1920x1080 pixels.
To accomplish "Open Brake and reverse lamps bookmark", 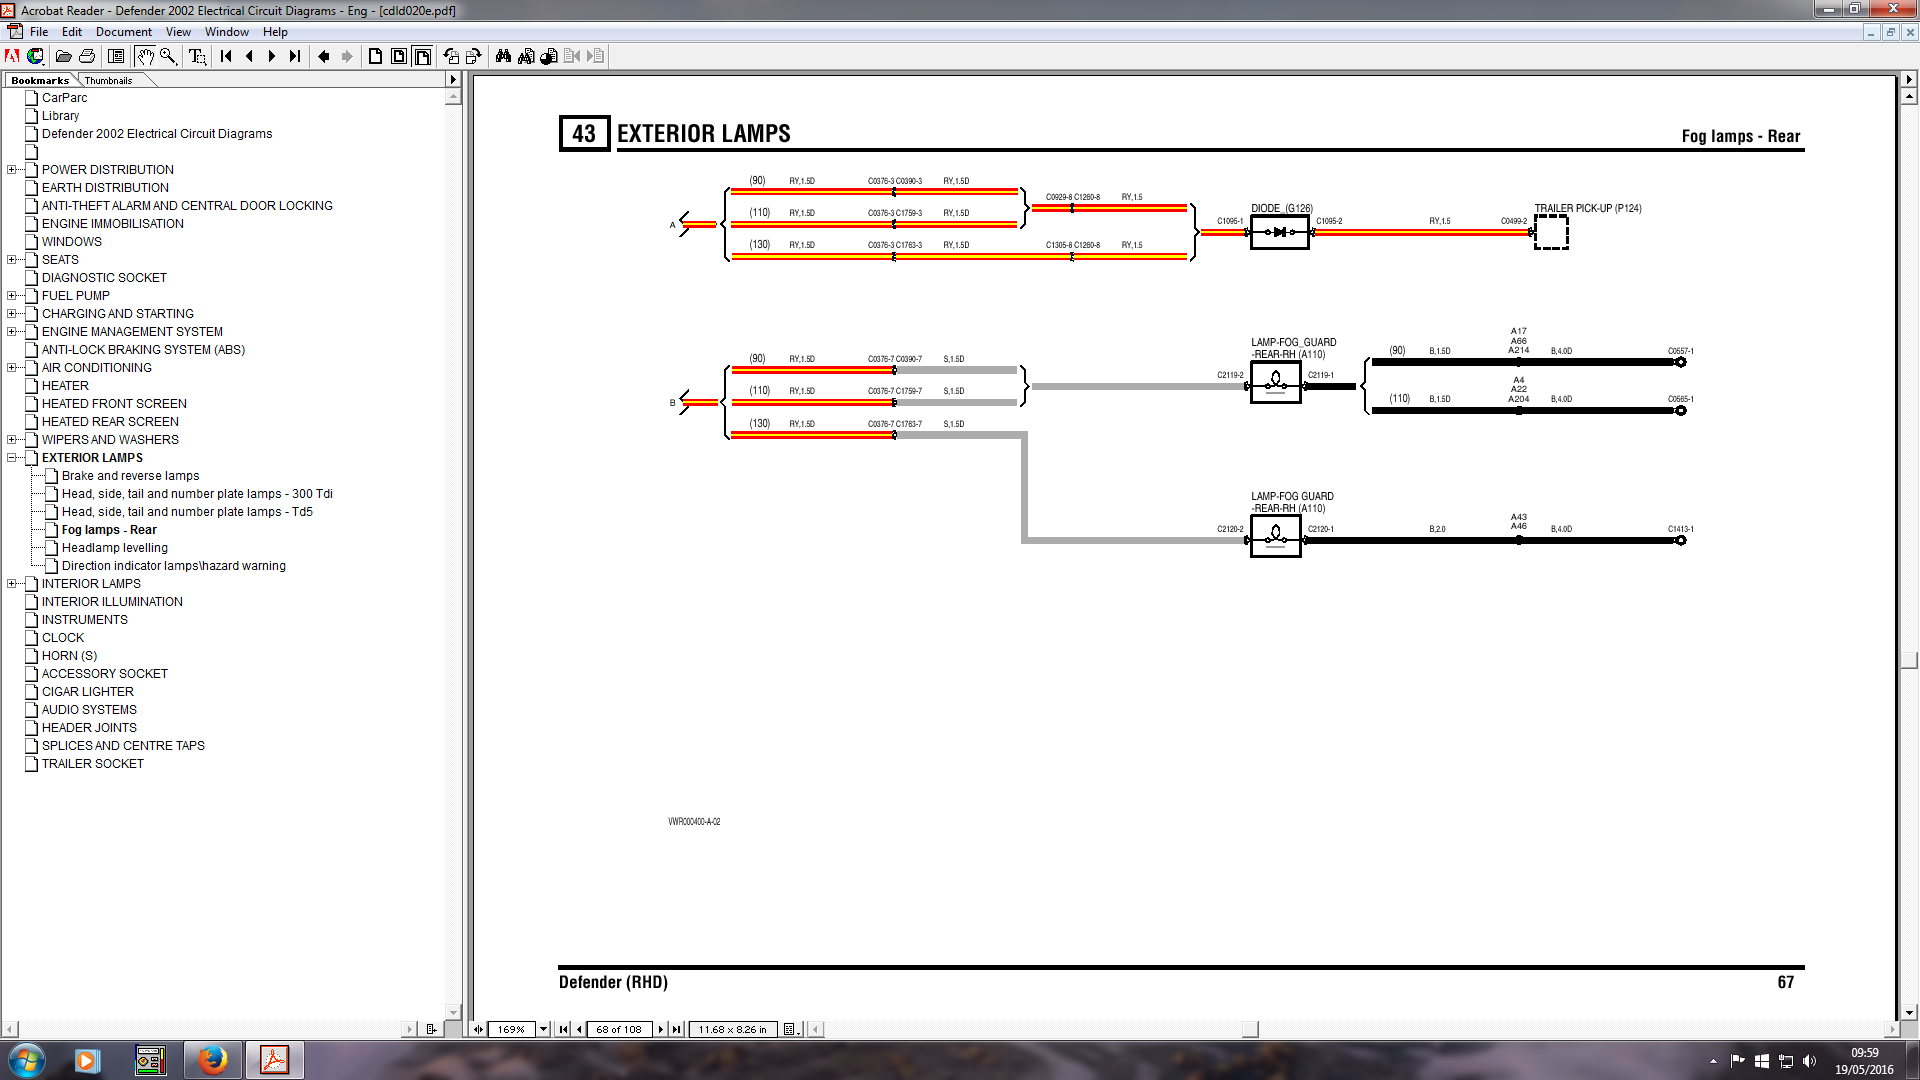I will tap(131, 476).
